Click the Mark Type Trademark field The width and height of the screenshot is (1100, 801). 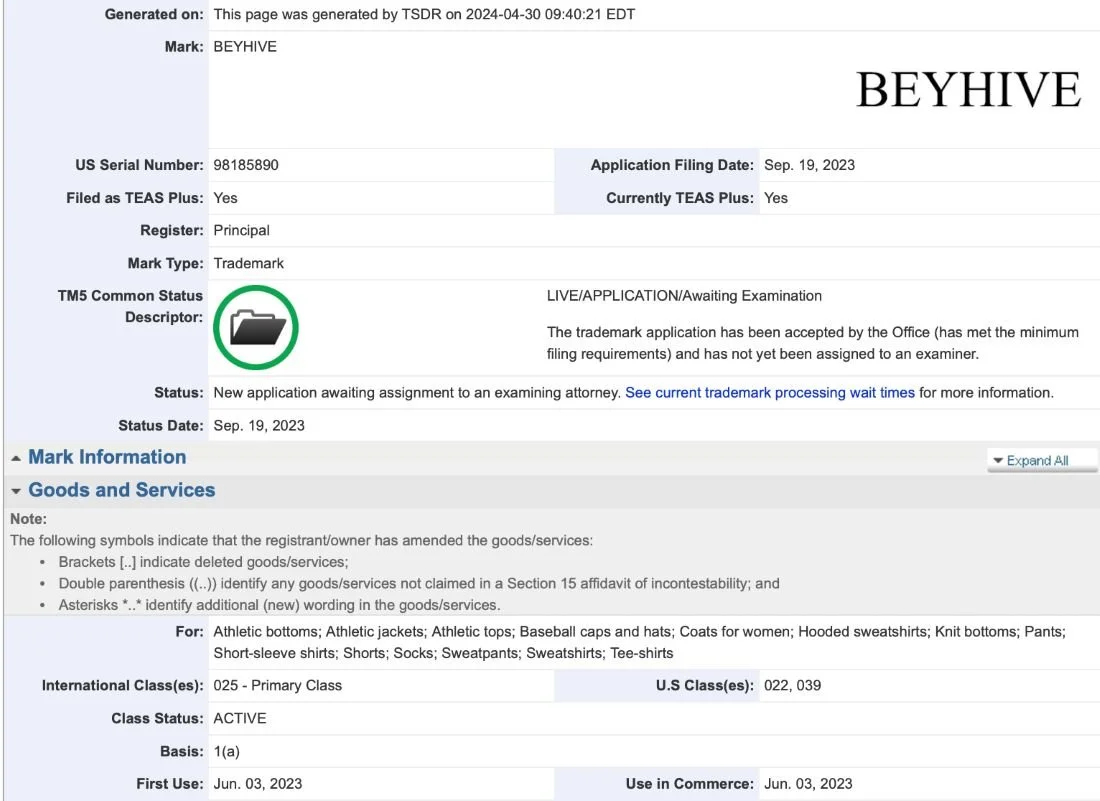(x=248, y=263)
